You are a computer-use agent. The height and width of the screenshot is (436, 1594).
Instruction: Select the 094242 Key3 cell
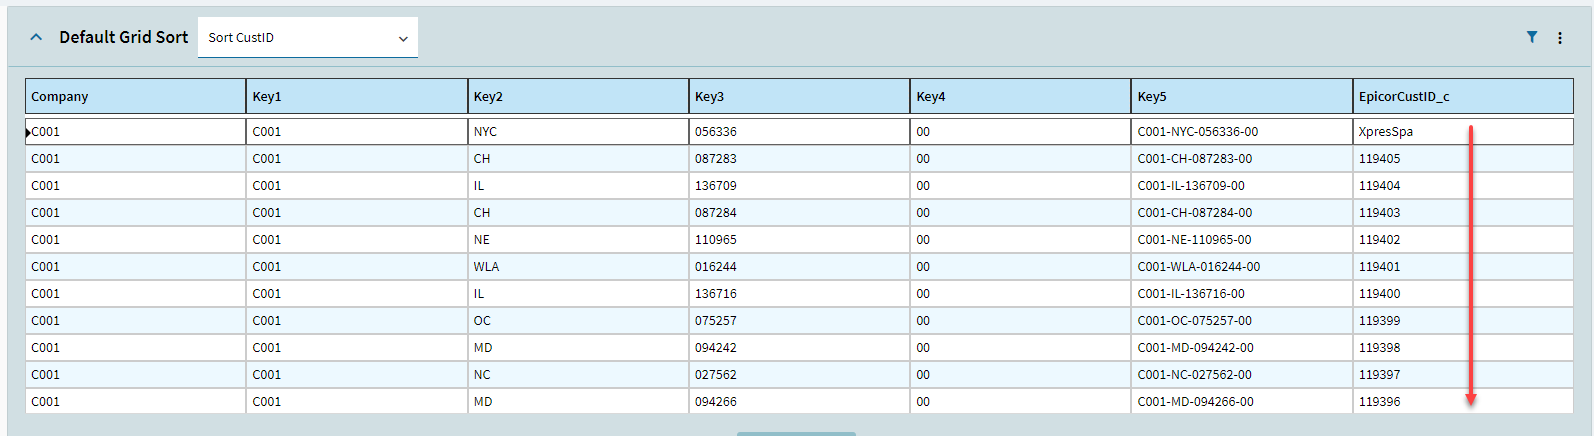click(x=799, y=348)
